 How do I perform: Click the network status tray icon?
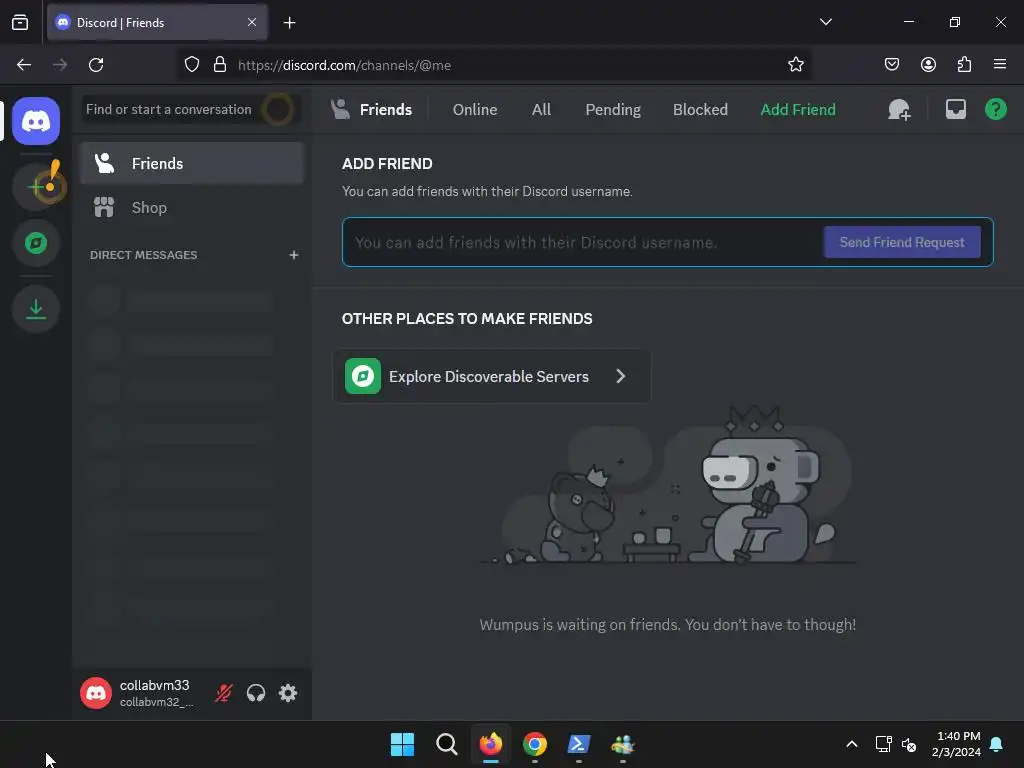[x=884, y=744]
